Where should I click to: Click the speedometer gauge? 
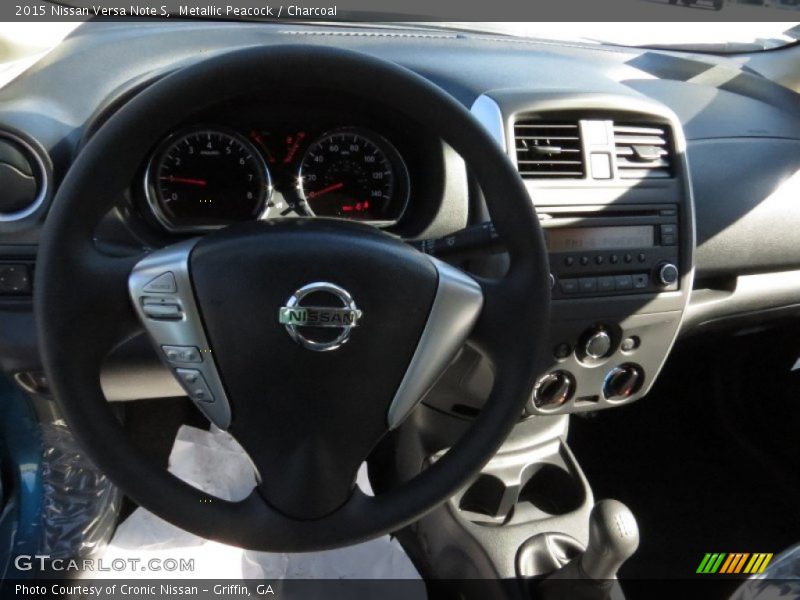[x=353, y=176]
